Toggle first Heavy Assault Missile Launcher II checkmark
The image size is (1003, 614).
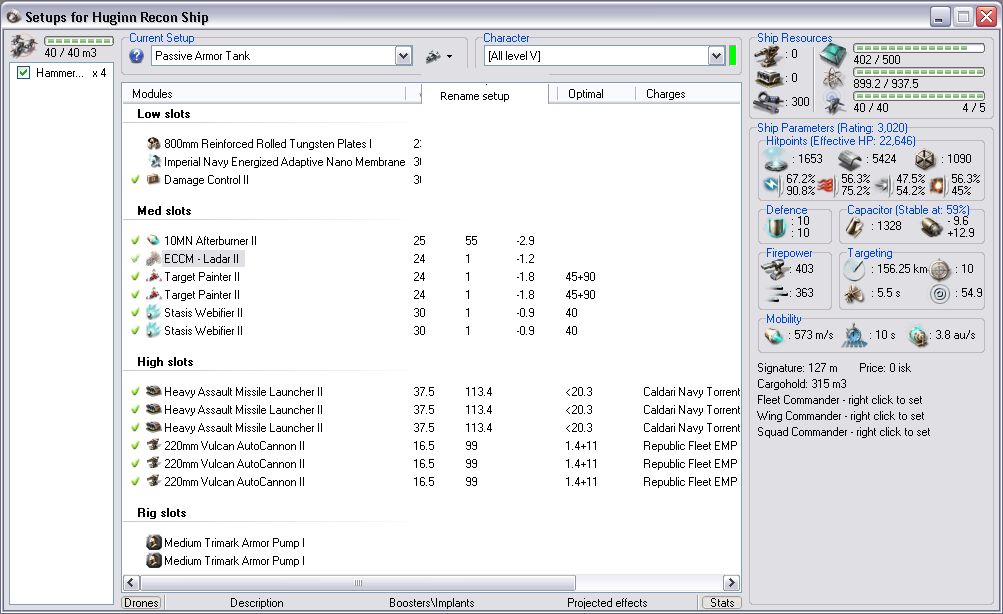point(135,391)
